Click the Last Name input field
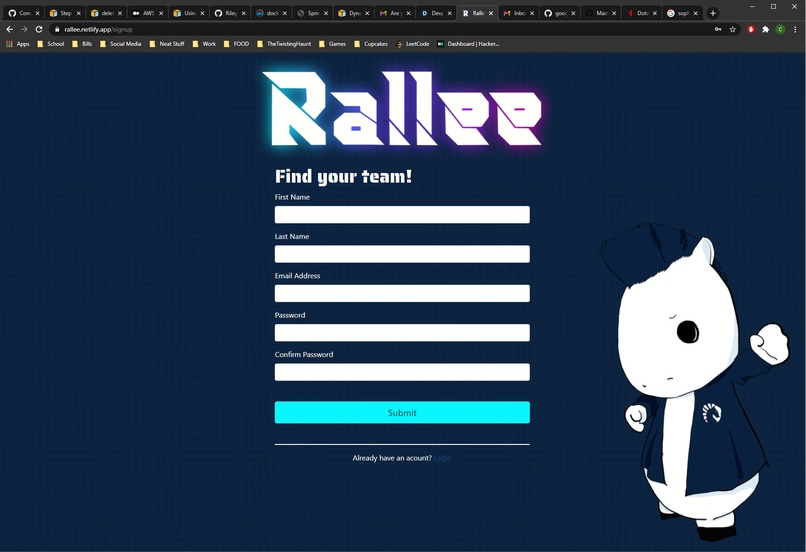This screenshot has width=806, height=552. coord(402,254)
